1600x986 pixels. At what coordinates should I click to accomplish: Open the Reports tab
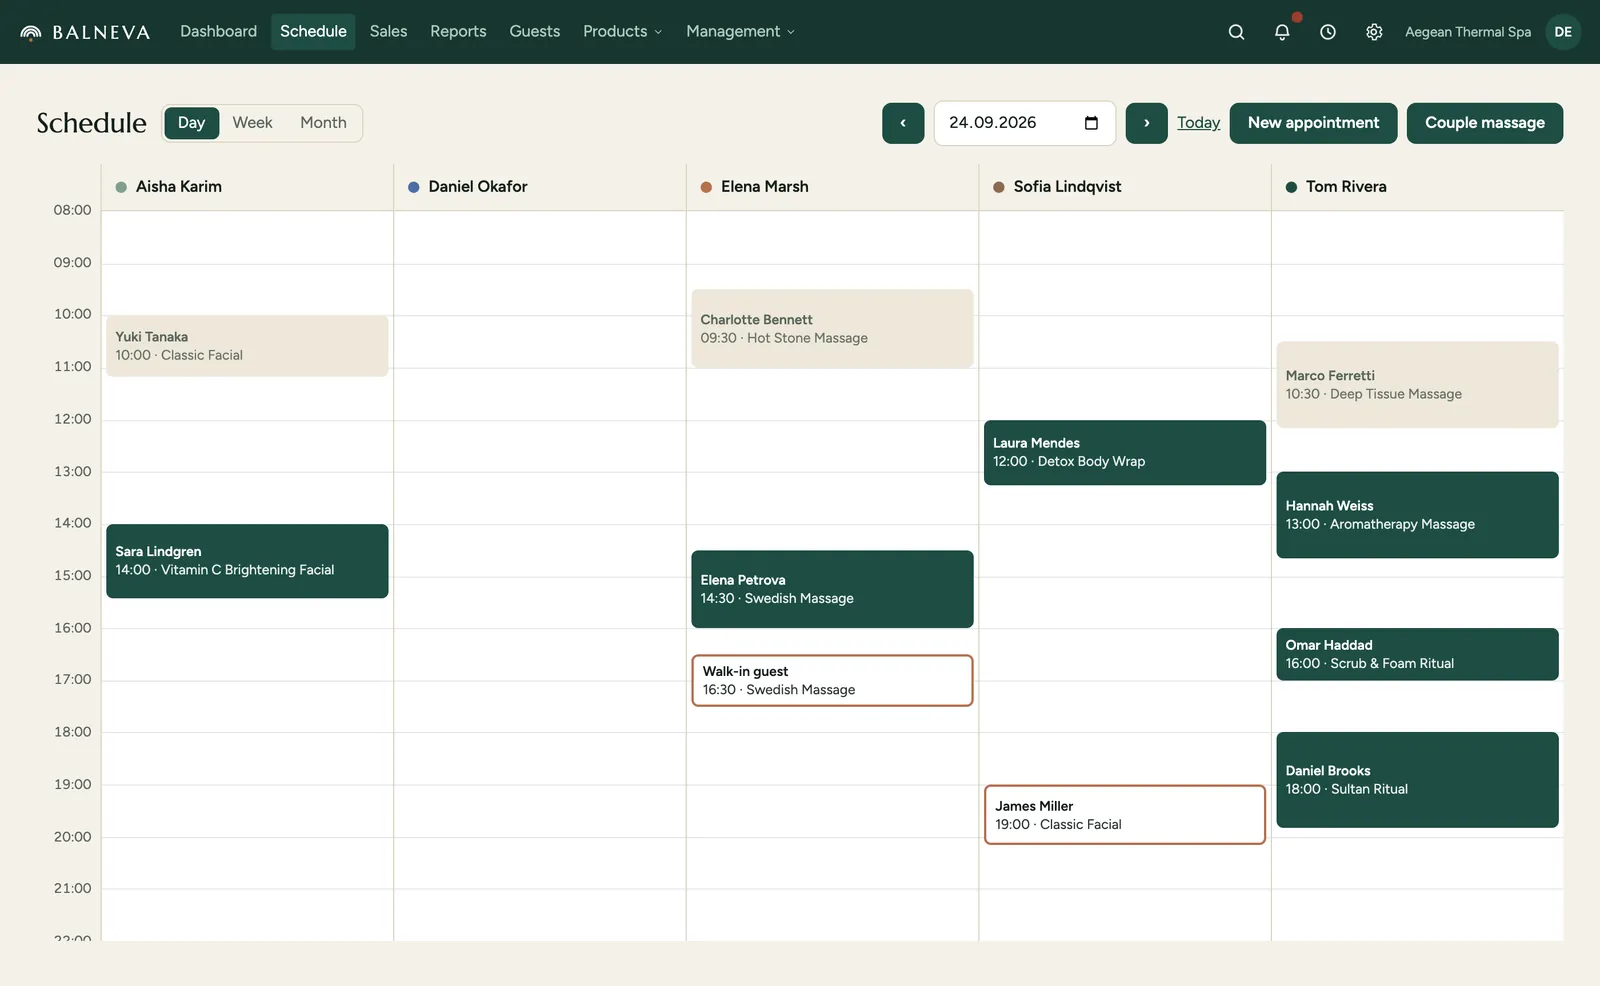coord(458,32)
